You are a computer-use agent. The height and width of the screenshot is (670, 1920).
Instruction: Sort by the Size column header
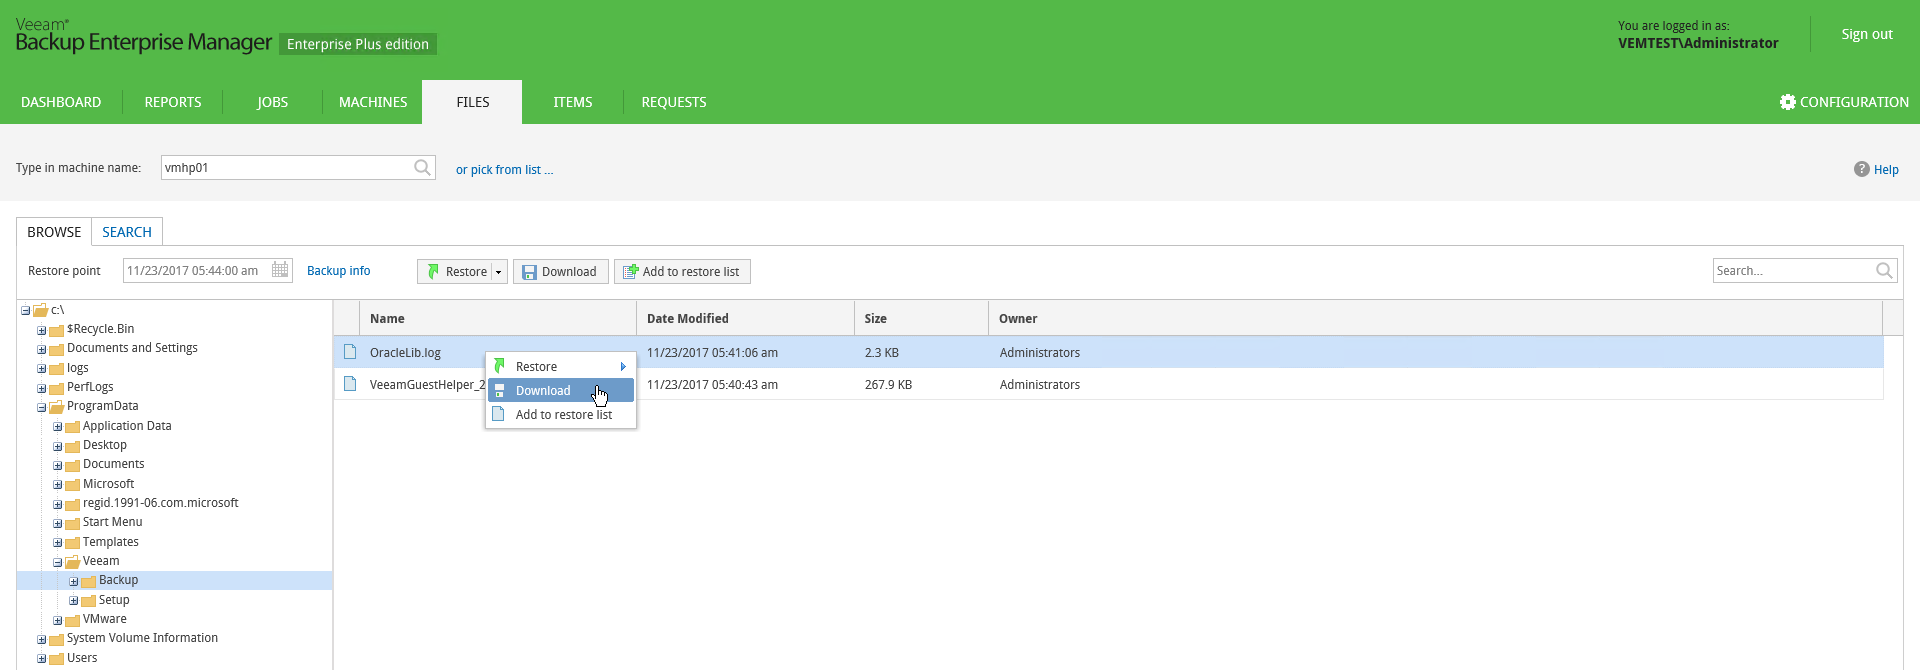[x=921, y=318]
